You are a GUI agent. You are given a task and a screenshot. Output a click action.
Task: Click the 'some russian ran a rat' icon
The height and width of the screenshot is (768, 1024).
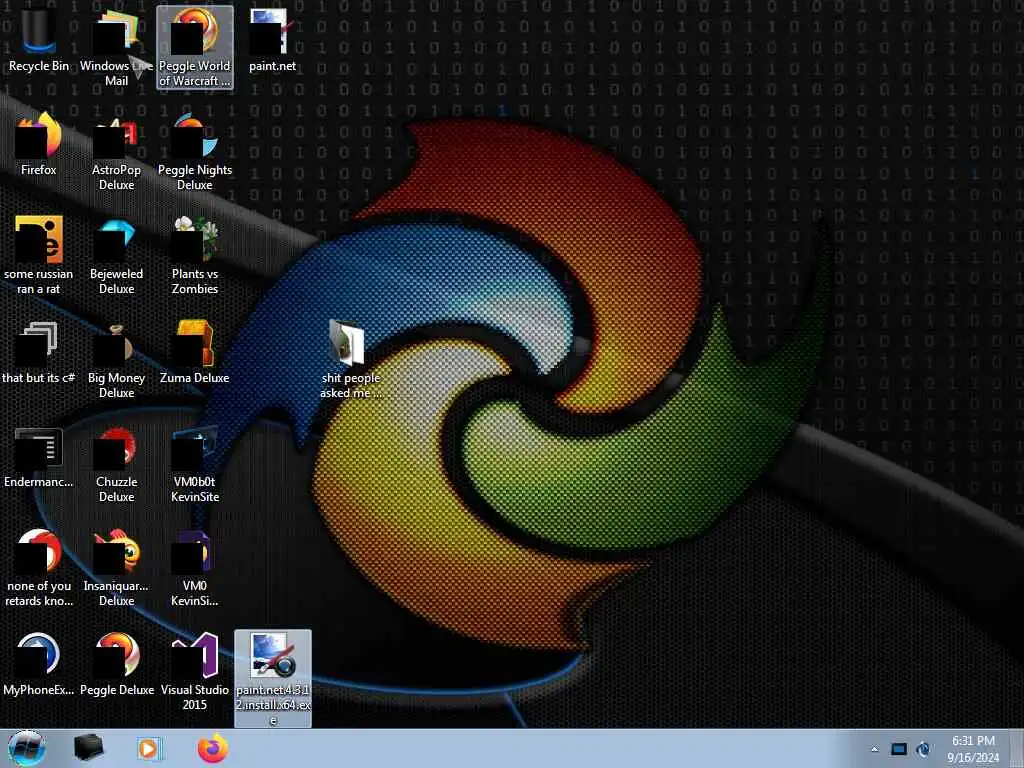(x=39, y=255)
